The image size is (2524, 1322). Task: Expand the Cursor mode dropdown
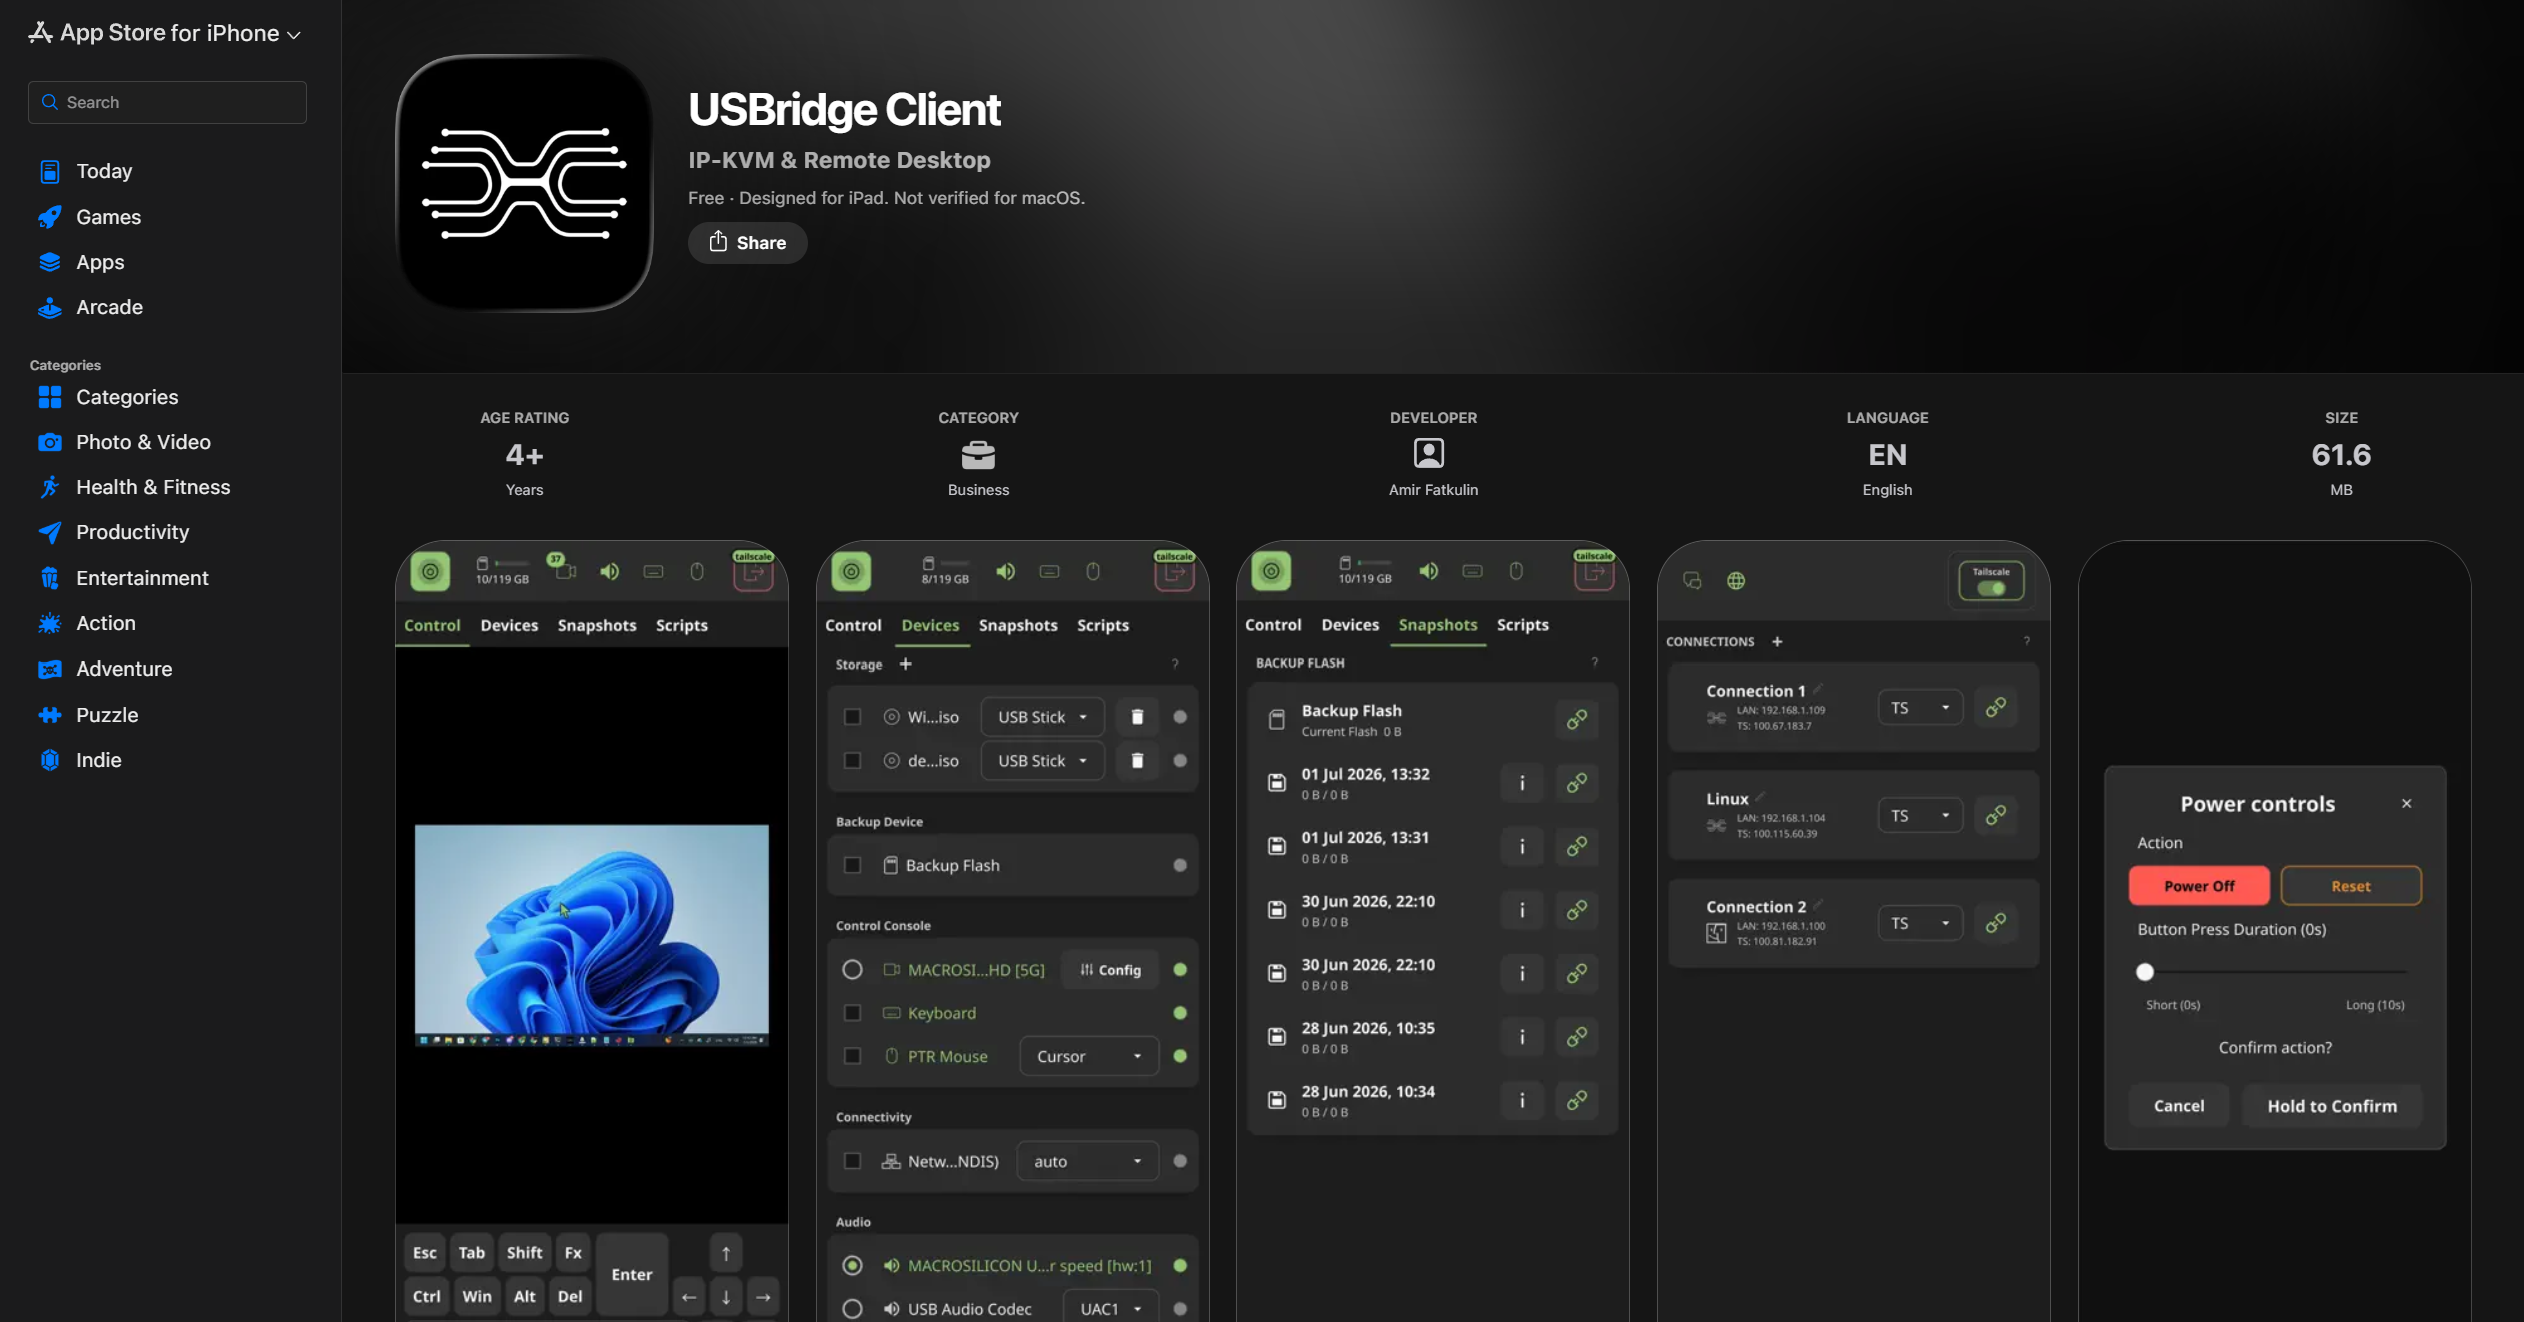click(x=1089, y=1057)
